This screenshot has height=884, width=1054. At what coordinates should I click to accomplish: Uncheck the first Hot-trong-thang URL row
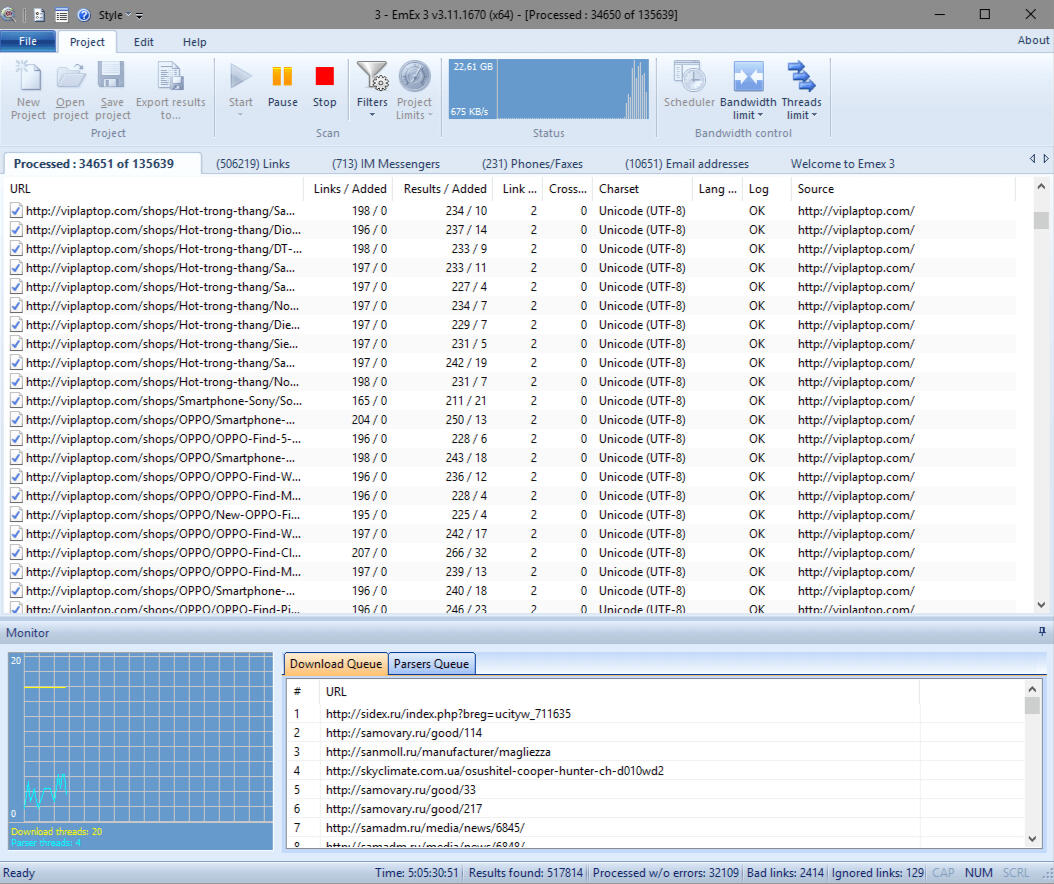(14, 210)
